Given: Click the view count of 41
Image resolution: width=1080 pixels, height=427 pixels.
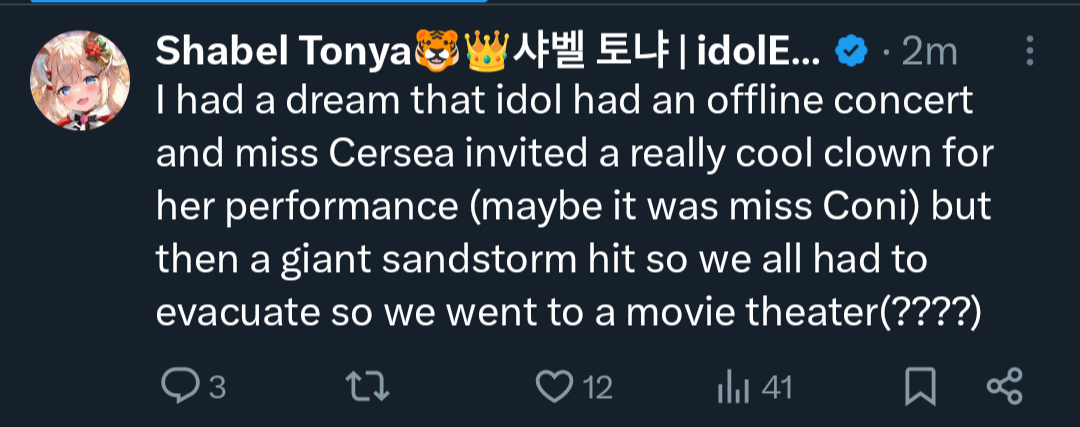Looking at the screenshot, I should pyautogui.click(x=775, y=387).
